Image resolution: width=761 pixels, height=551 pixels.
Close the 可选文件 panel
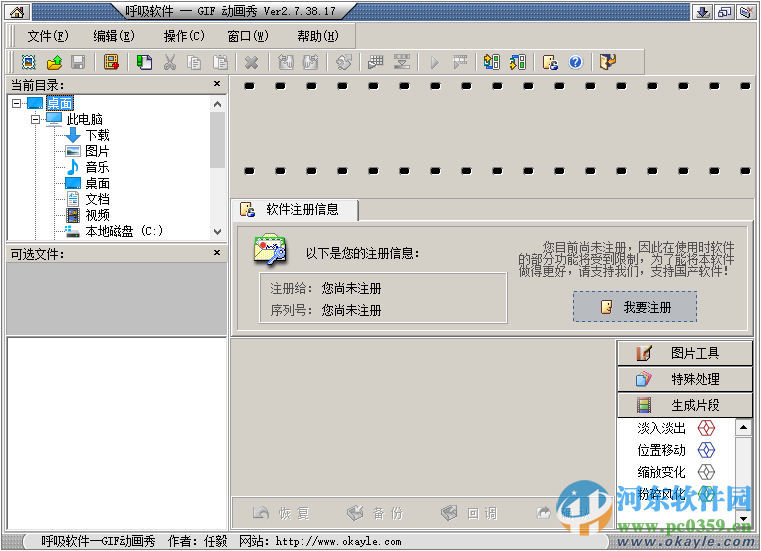[217, 252]
